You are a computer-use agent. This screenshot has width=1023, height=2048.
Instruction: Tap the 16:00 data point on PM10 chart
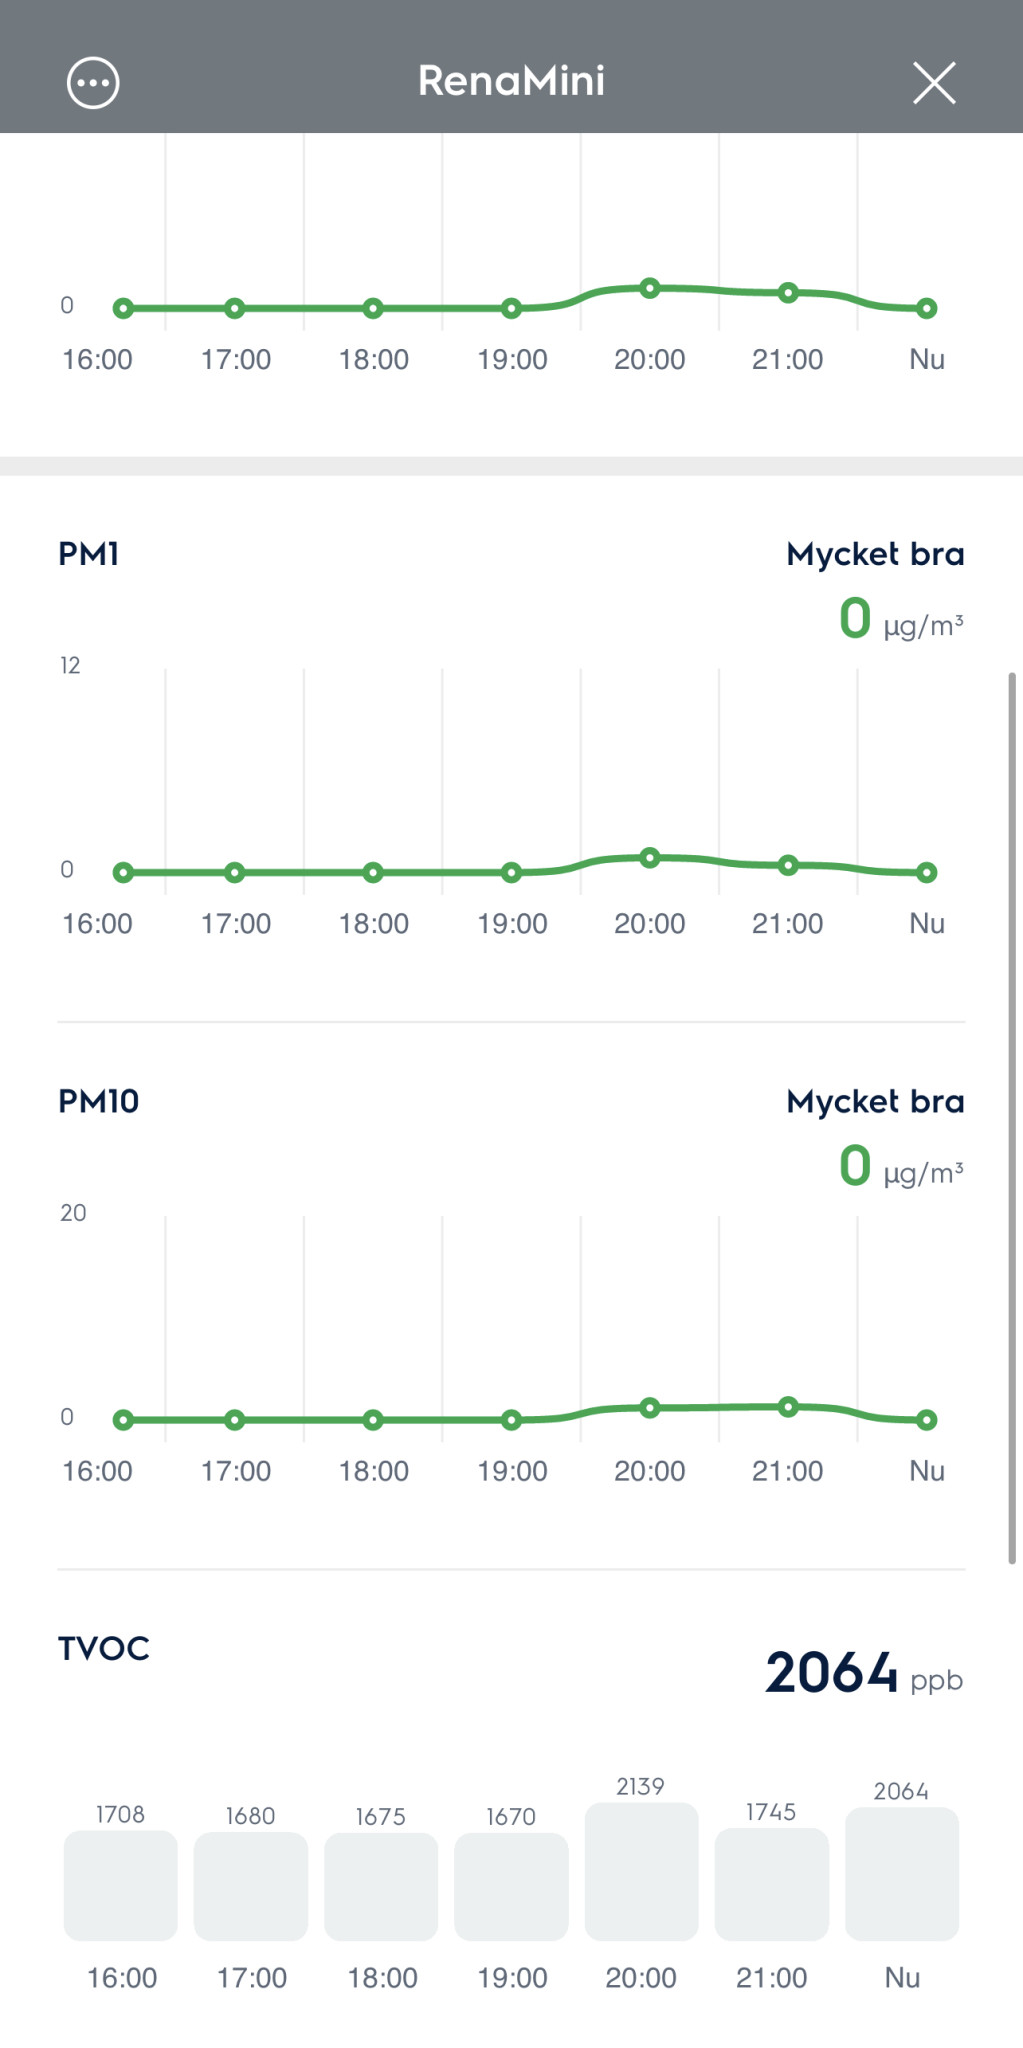point(123,1420)
